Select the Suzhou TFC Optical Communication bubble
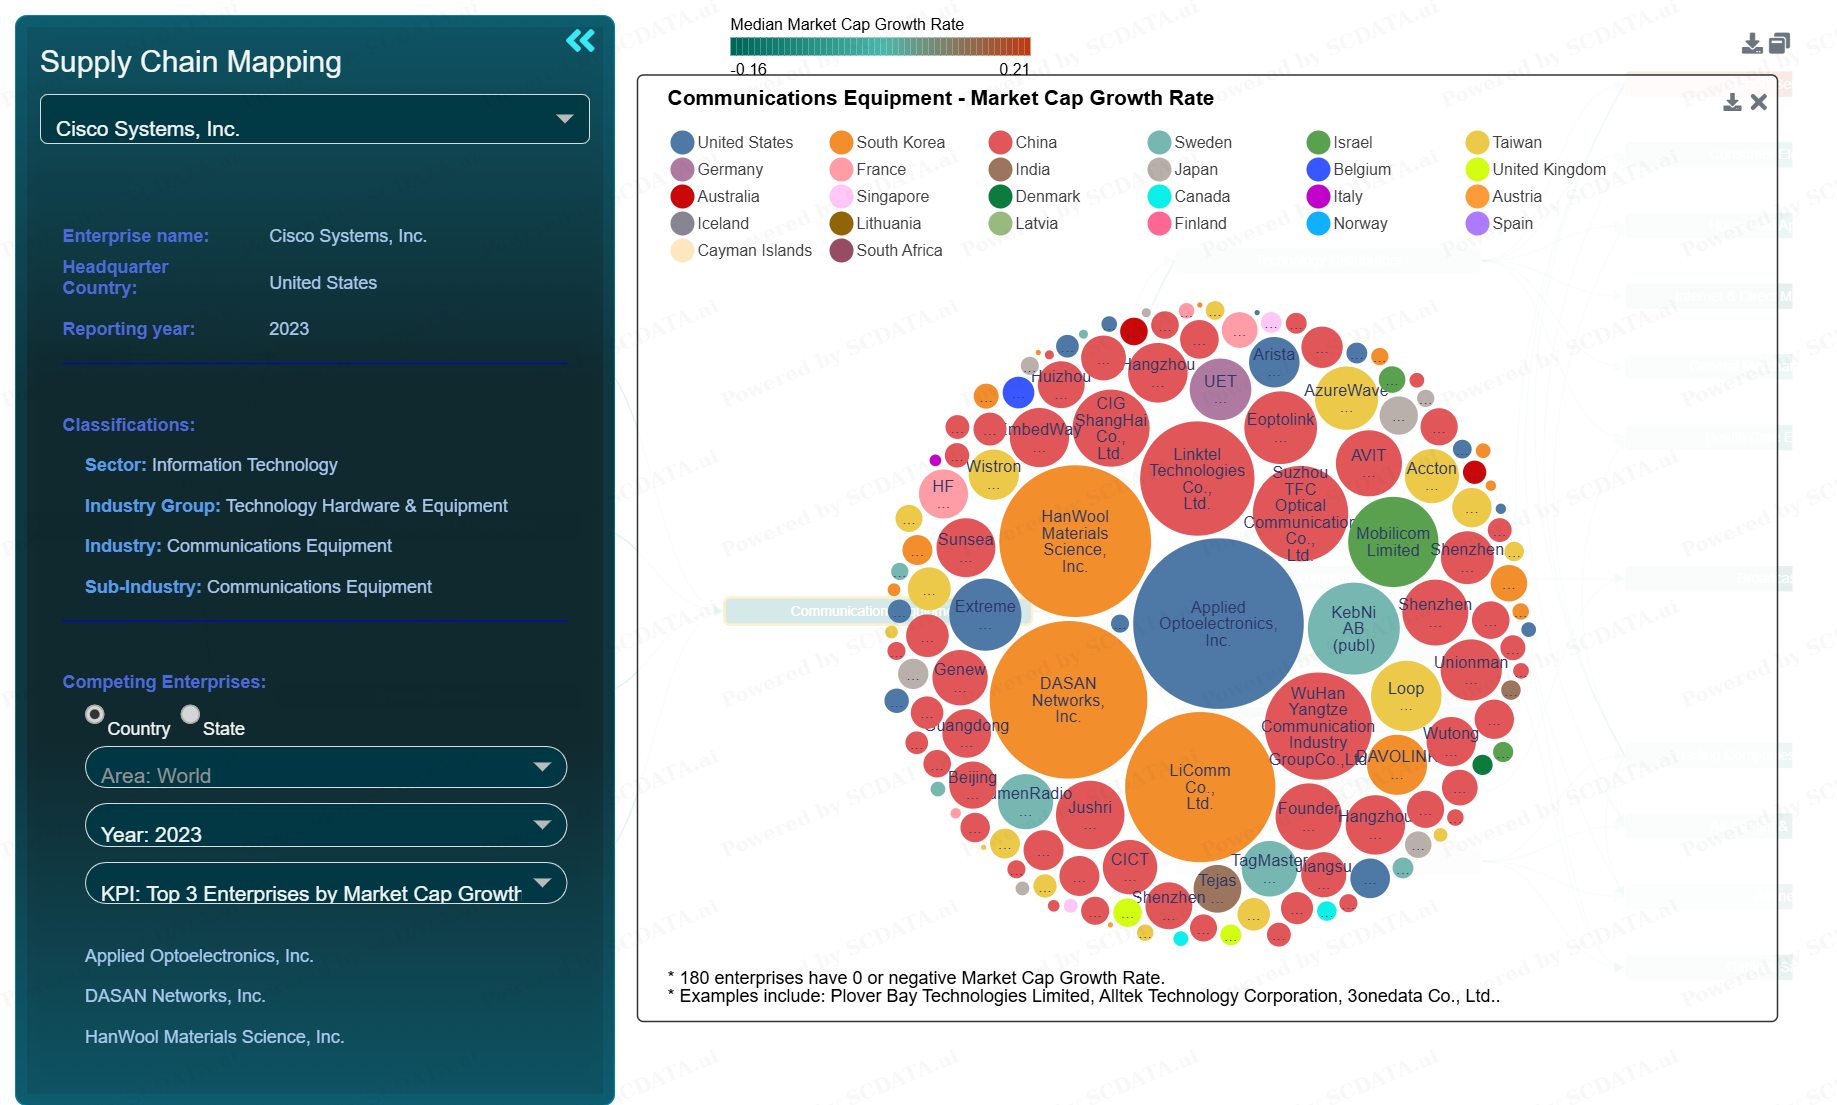This screenshot has width=1837, height=1105. (x=1301, y=512)
